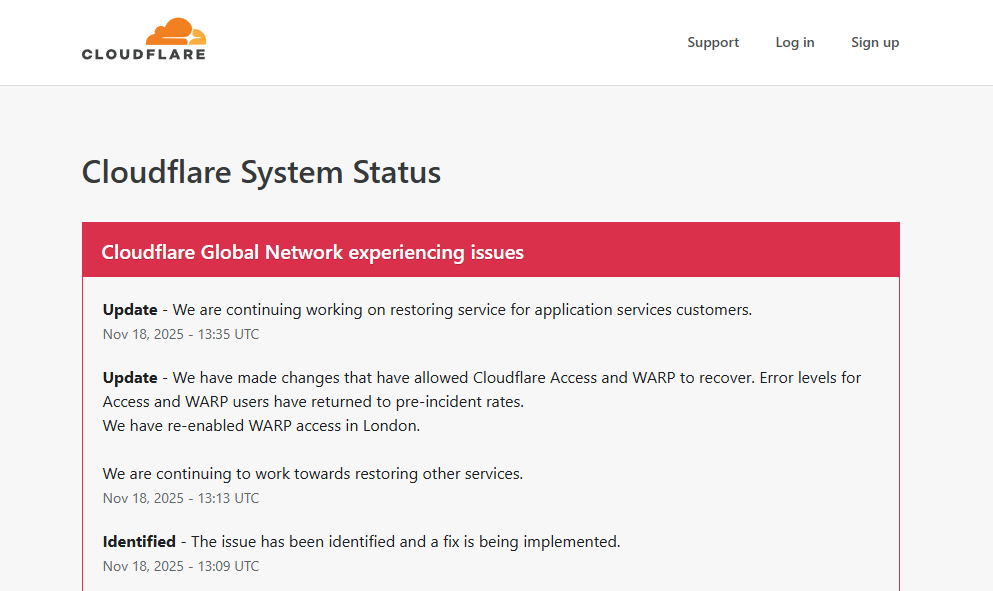Viewport: 993px width, 591px height.
Task: Click the re-enabled WARP access in London line
Action: (x=261, y=426)
